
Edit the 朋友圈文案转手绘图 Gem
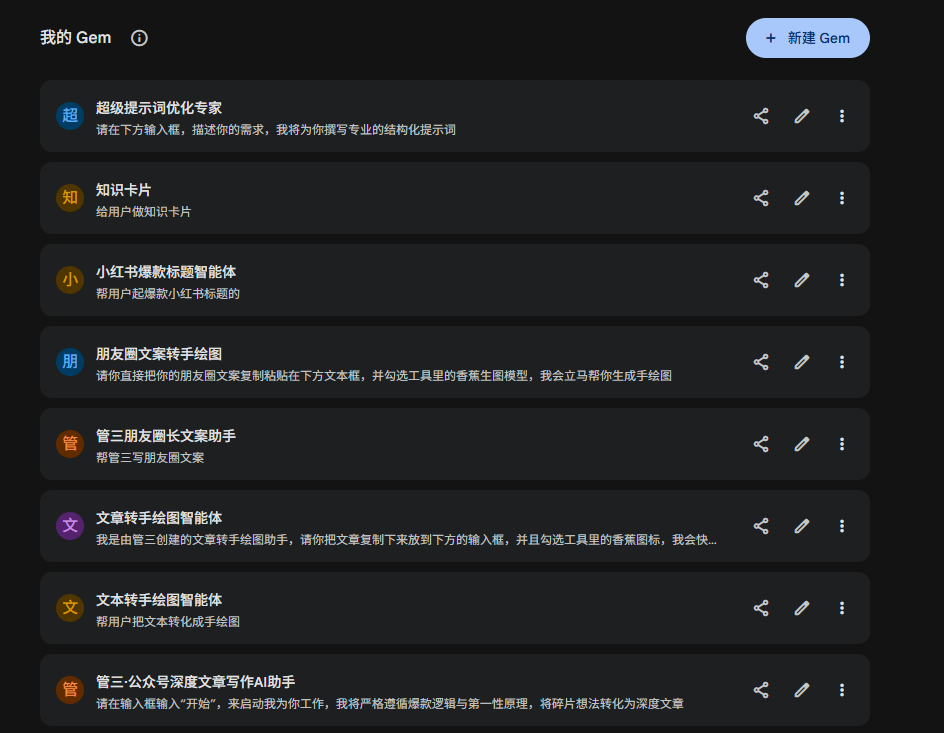click(x=801, y=362)
